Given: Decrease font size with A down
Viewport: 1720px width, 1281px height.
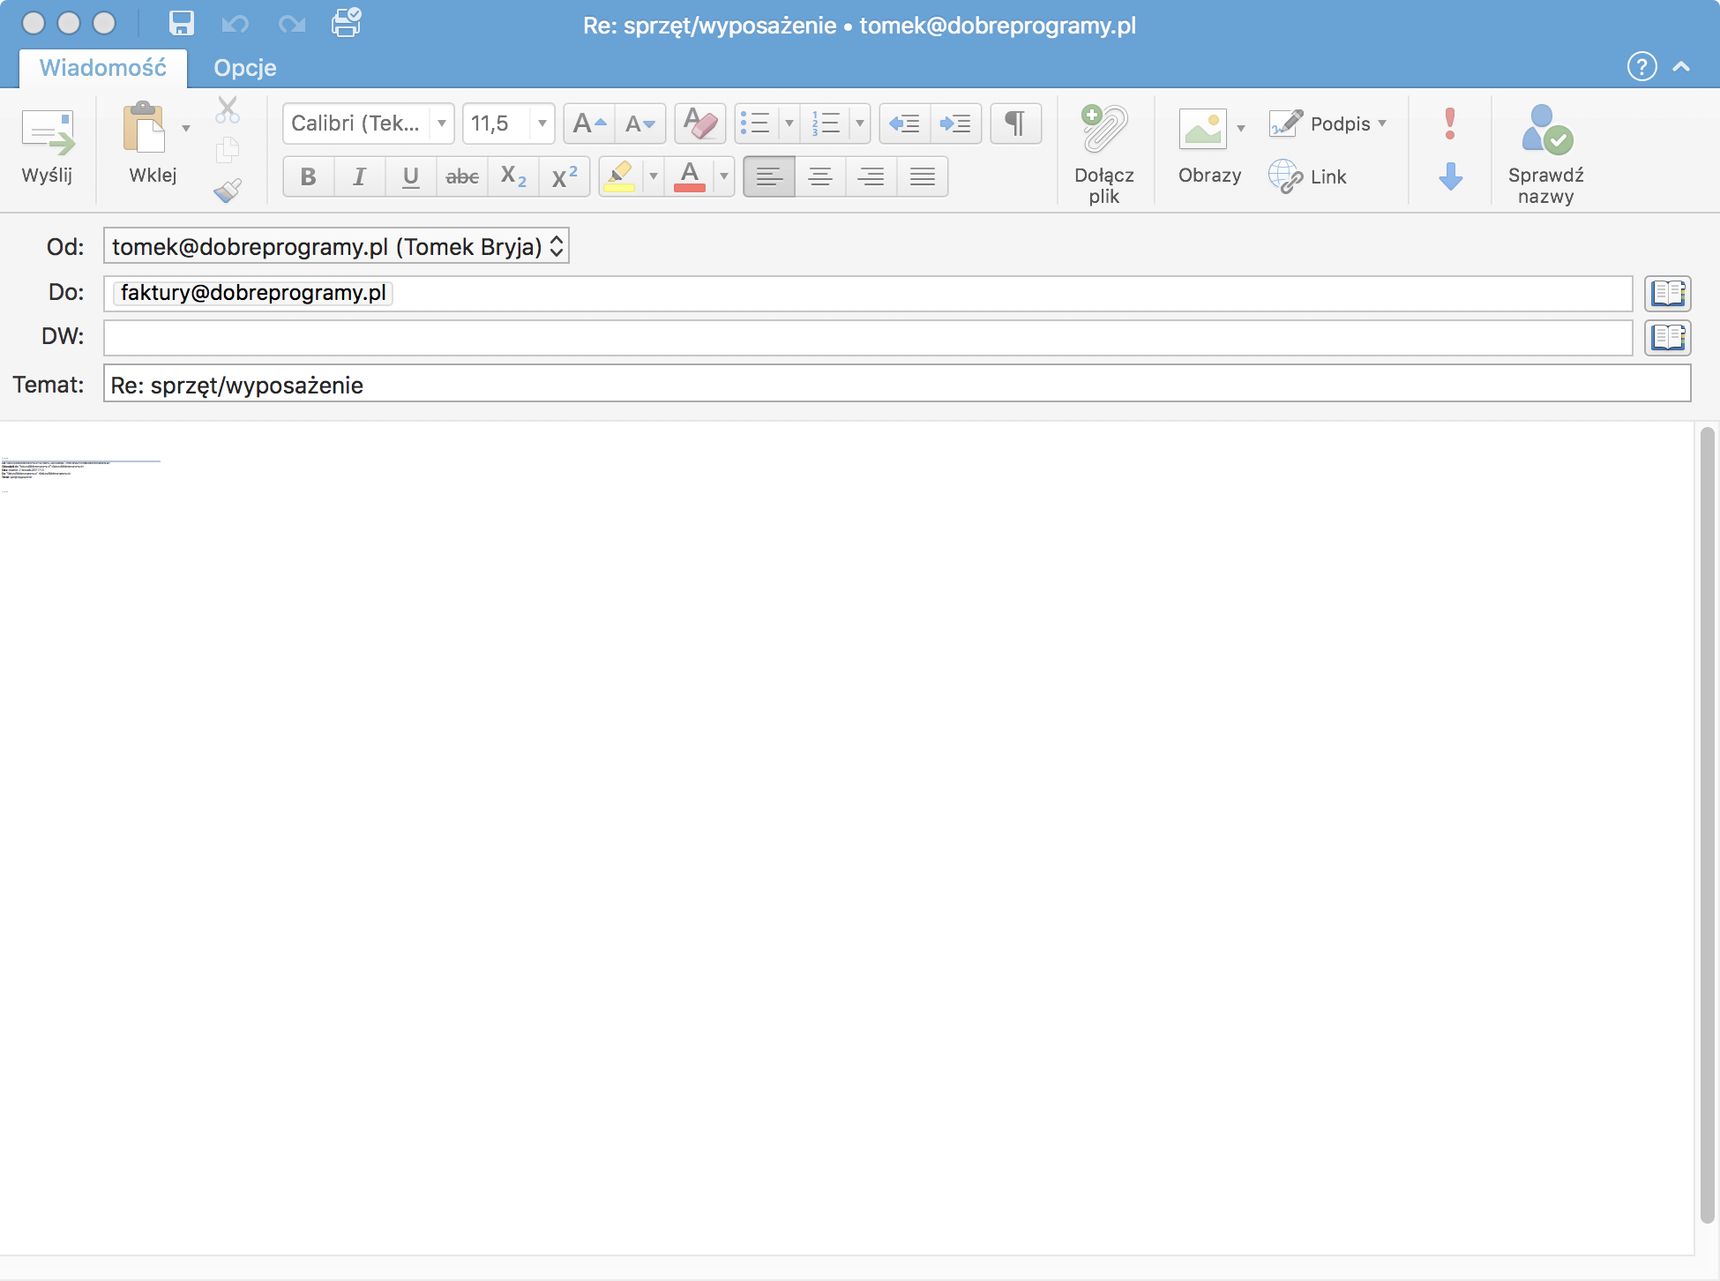Looking at the screenshot, I should [x=640, y=124].
